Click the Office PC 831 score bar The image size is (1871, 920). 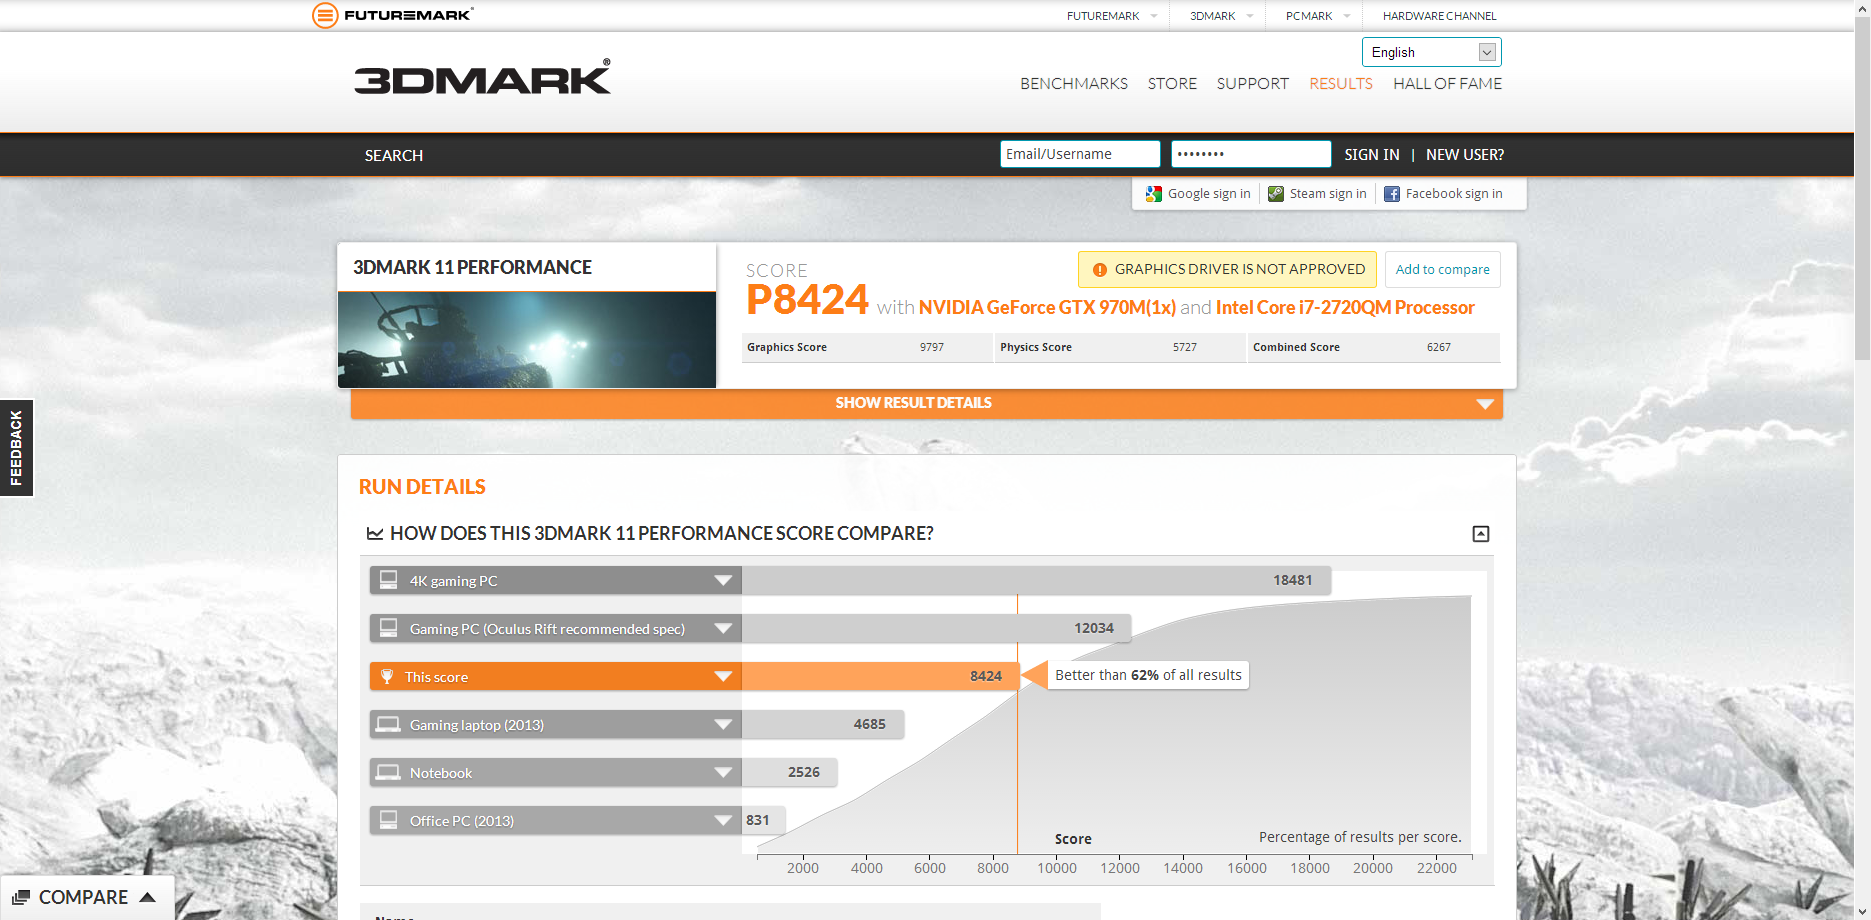point(764,820)
